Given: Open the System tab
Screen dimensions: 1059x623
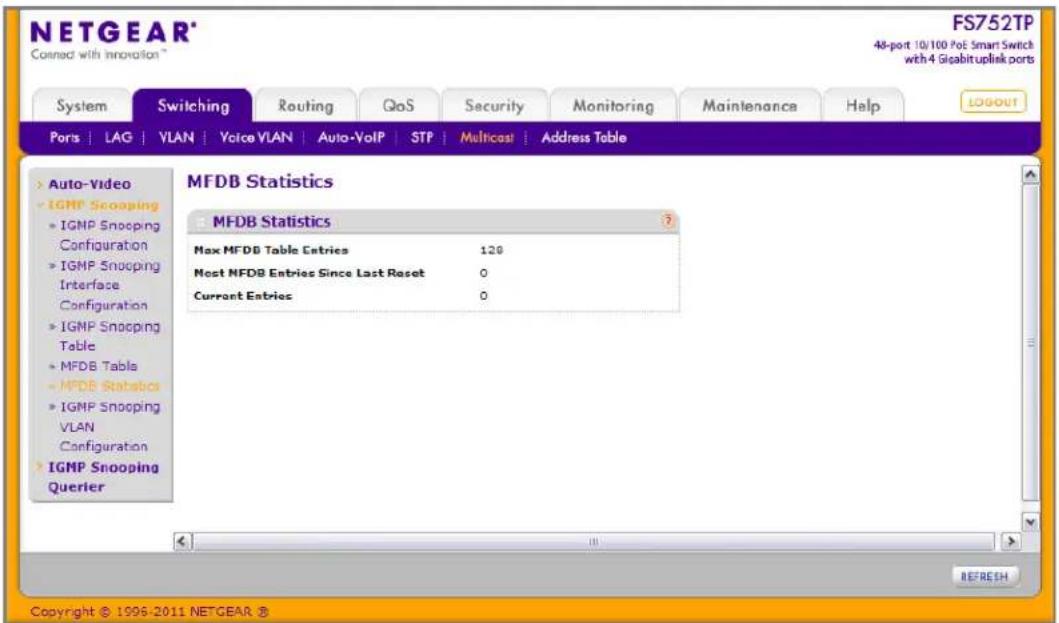Looking at the screenshot, I should tap(82, 106).
